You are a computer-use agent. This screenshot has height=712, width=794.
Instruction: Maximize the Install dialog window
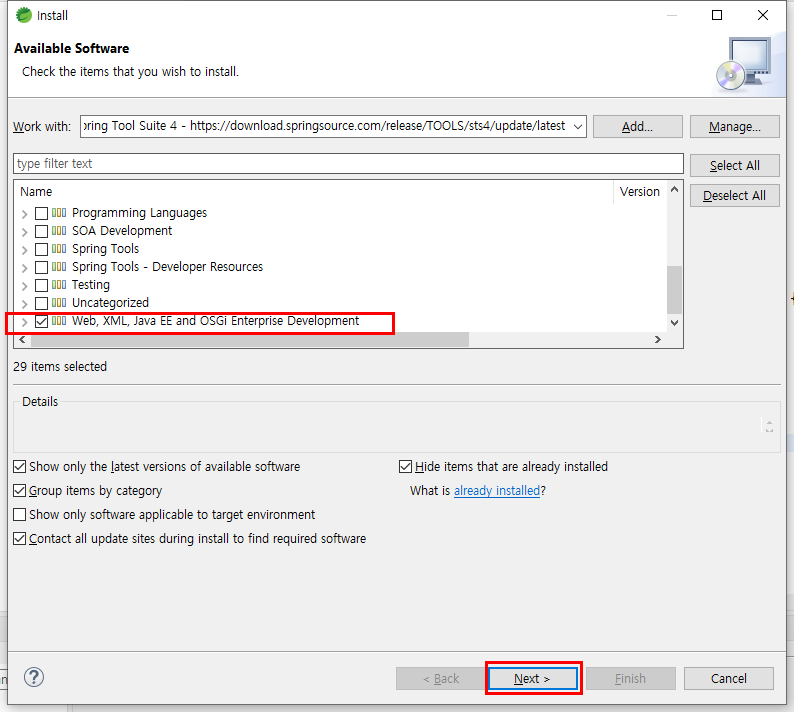pos(717,15)
